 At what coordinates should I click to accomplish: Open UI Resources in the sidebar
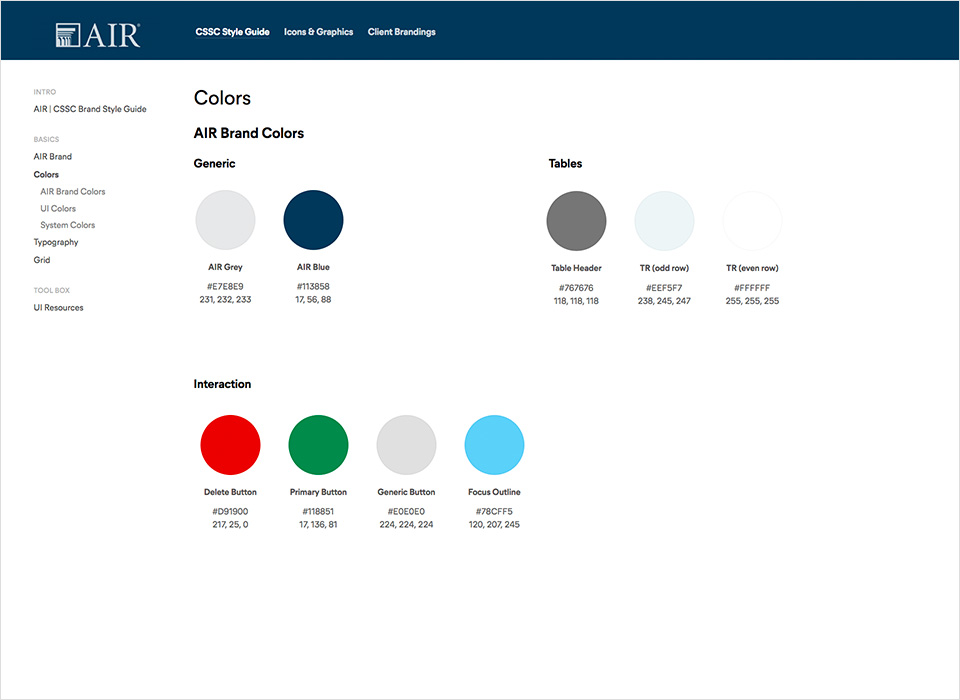[58, 308]
